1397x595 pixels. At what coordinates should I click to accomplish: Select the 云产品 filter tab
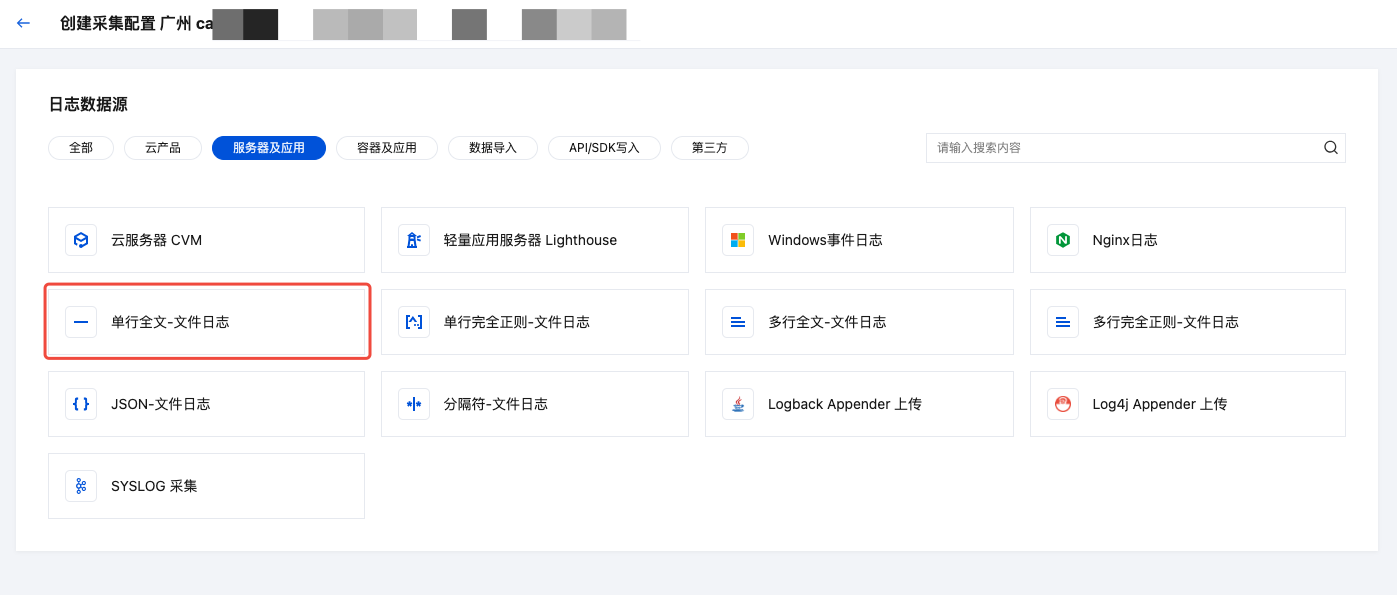click(x=163, y=148)
